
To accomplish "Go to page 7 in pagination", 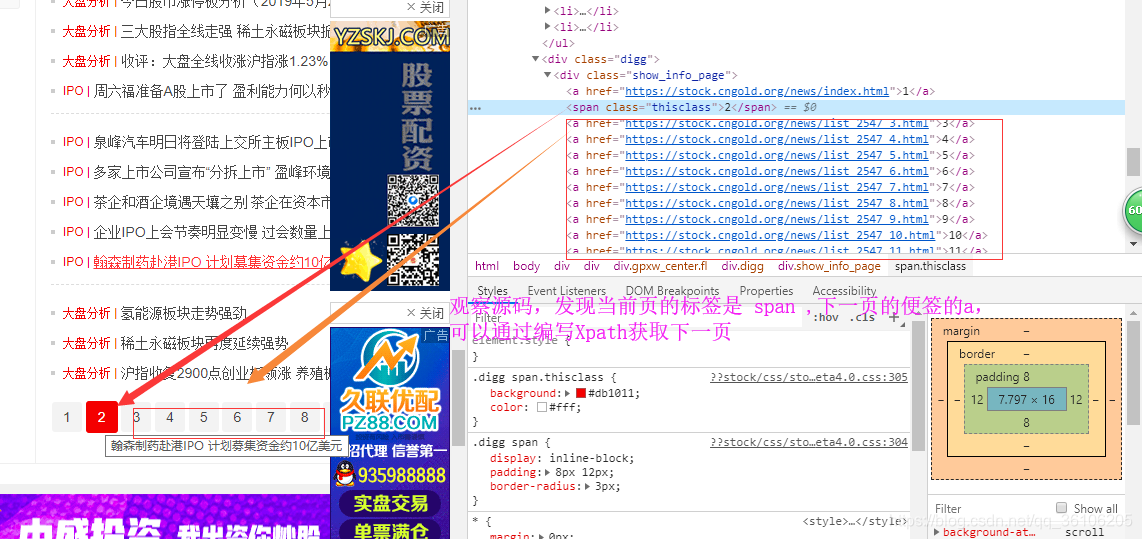I will click(270, 417).
